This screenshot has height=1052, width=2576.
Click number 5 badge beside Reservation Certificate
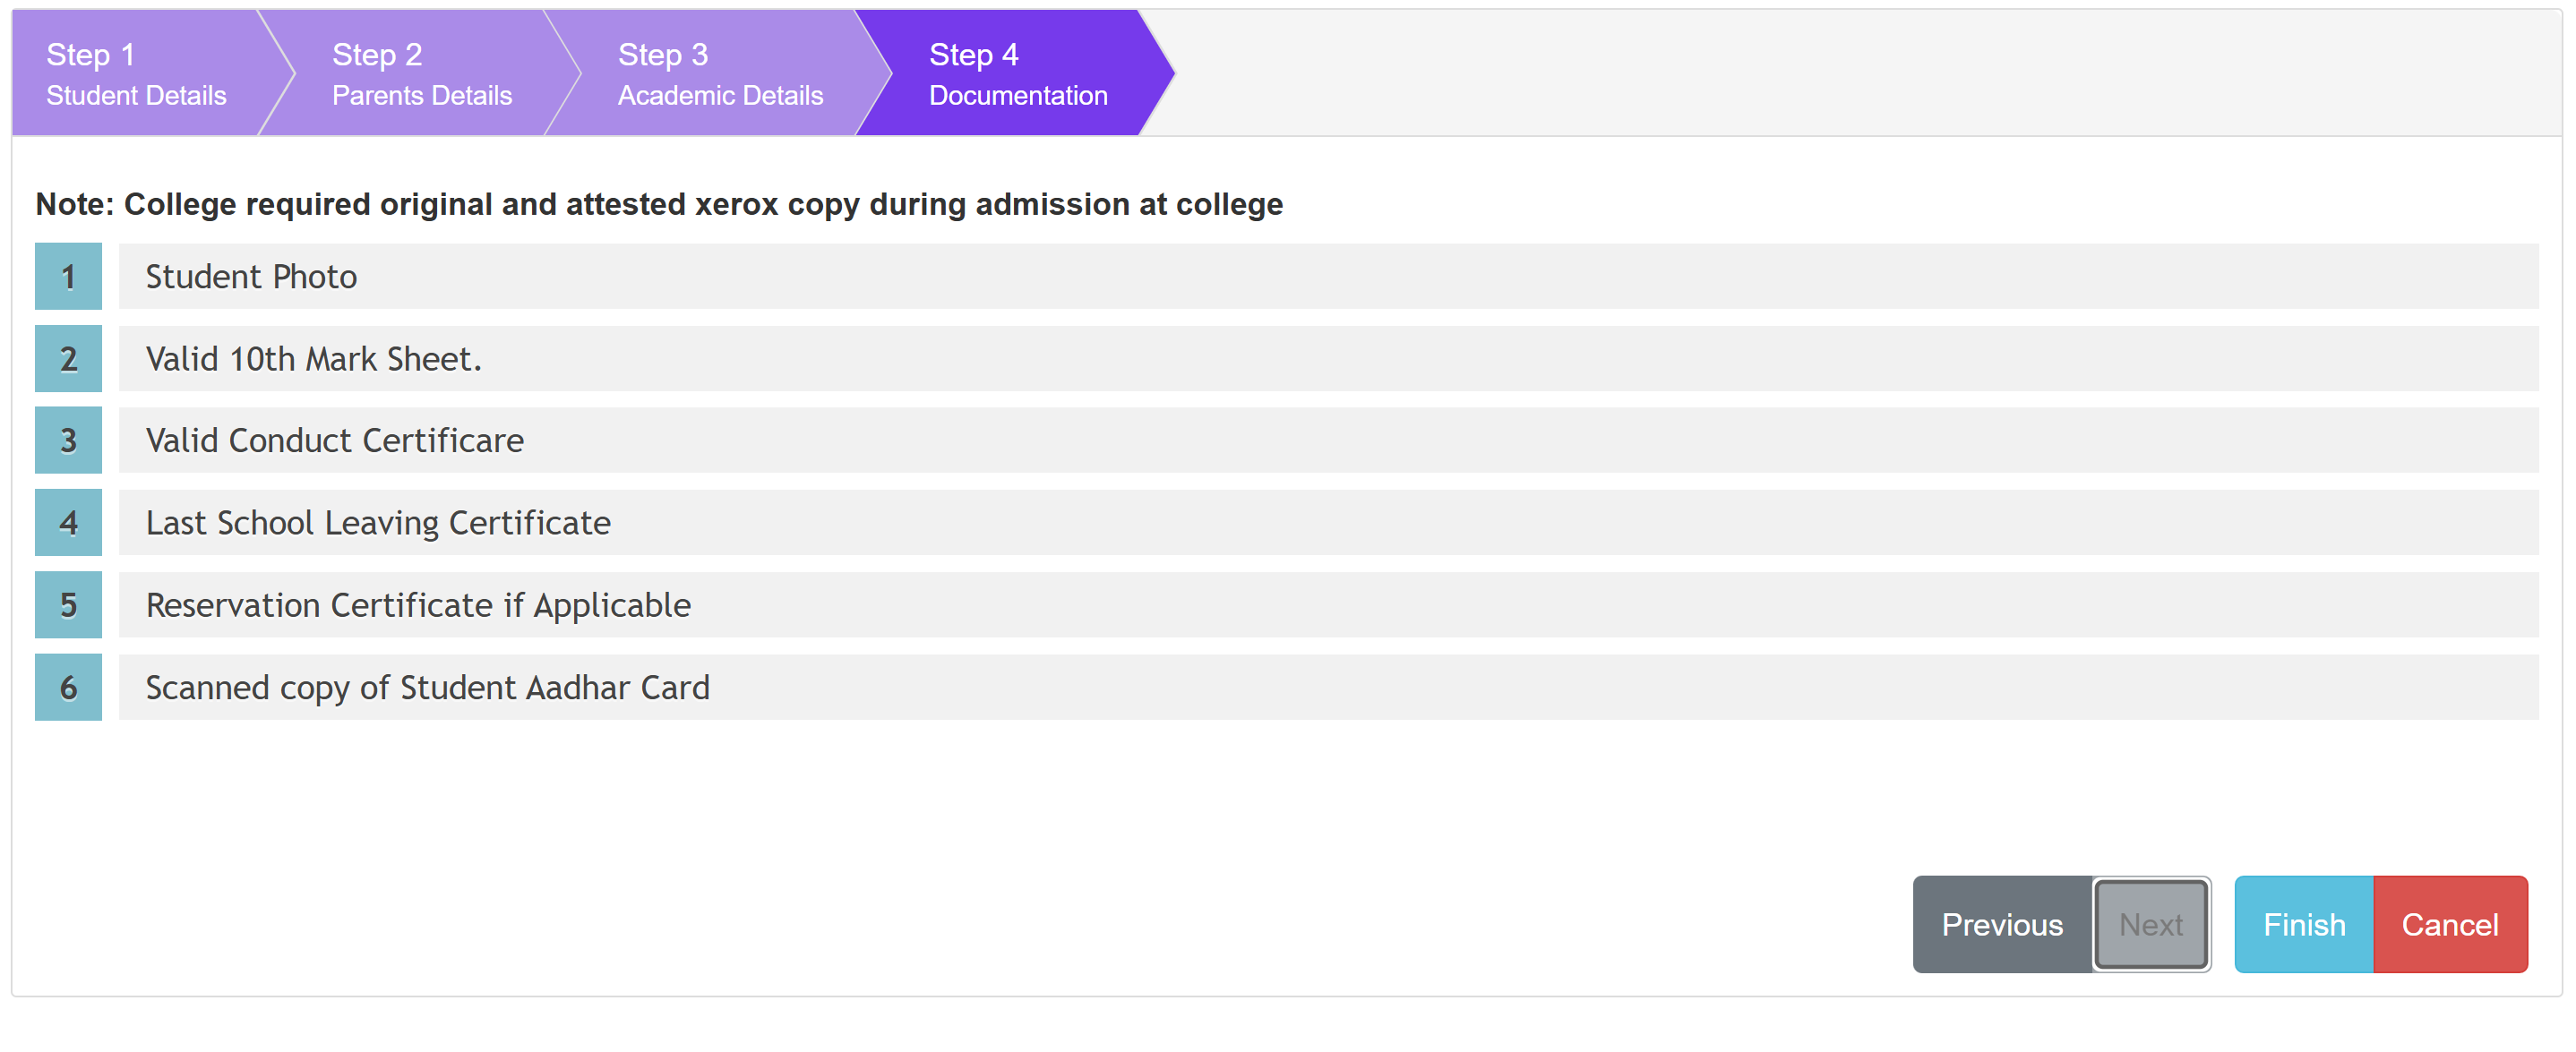click(68, 605)
